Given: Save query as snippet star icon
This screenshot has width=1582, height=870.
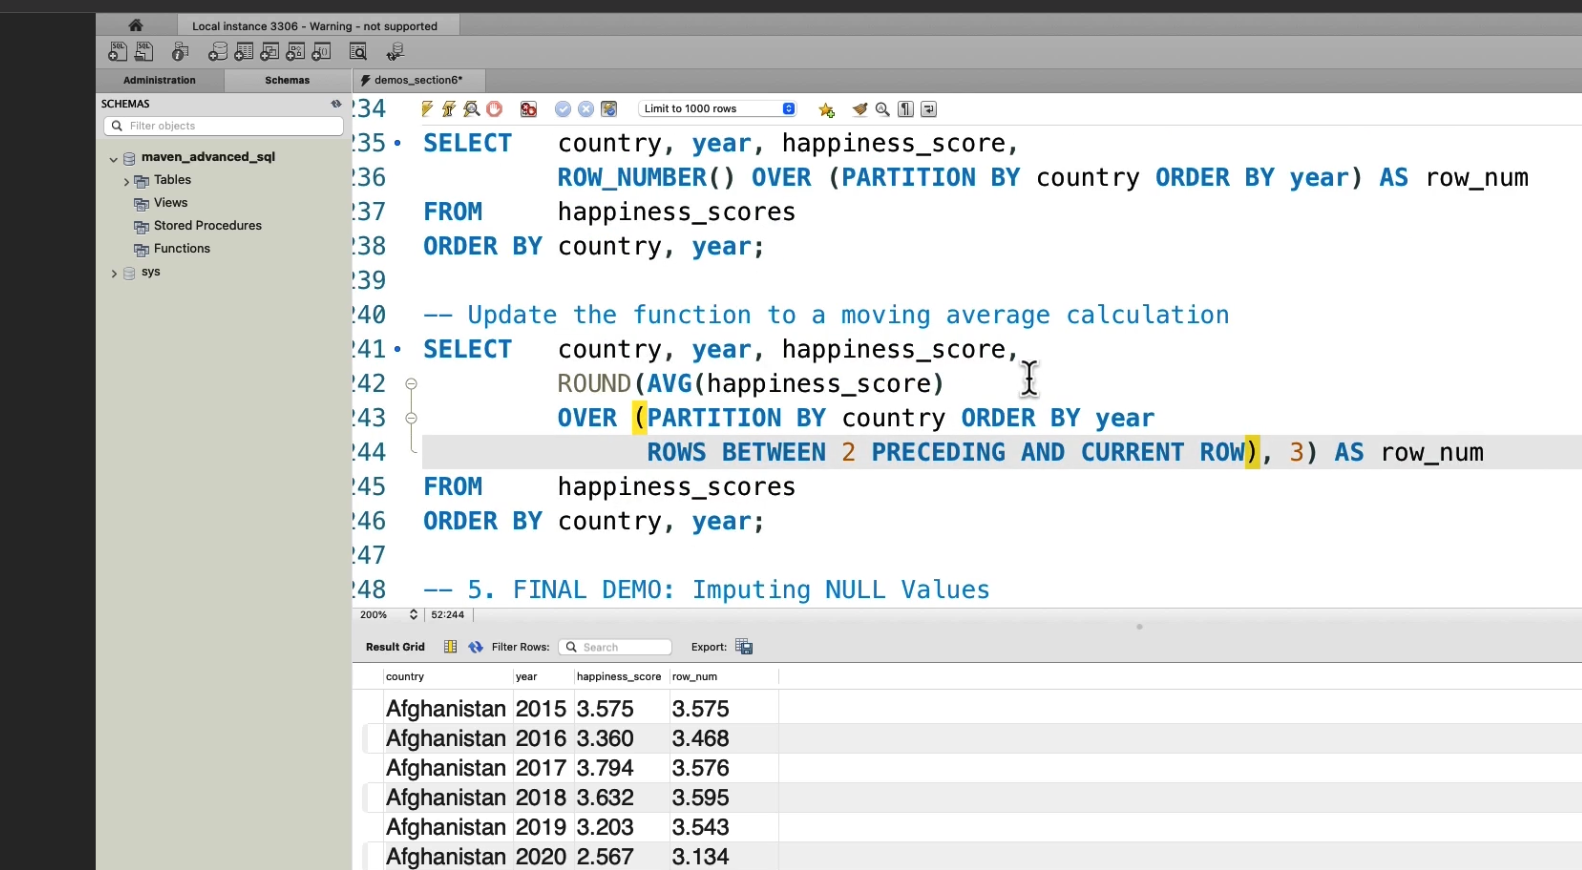Looking at the screenshot, I should pyautogui.click(x=826, y=110).
